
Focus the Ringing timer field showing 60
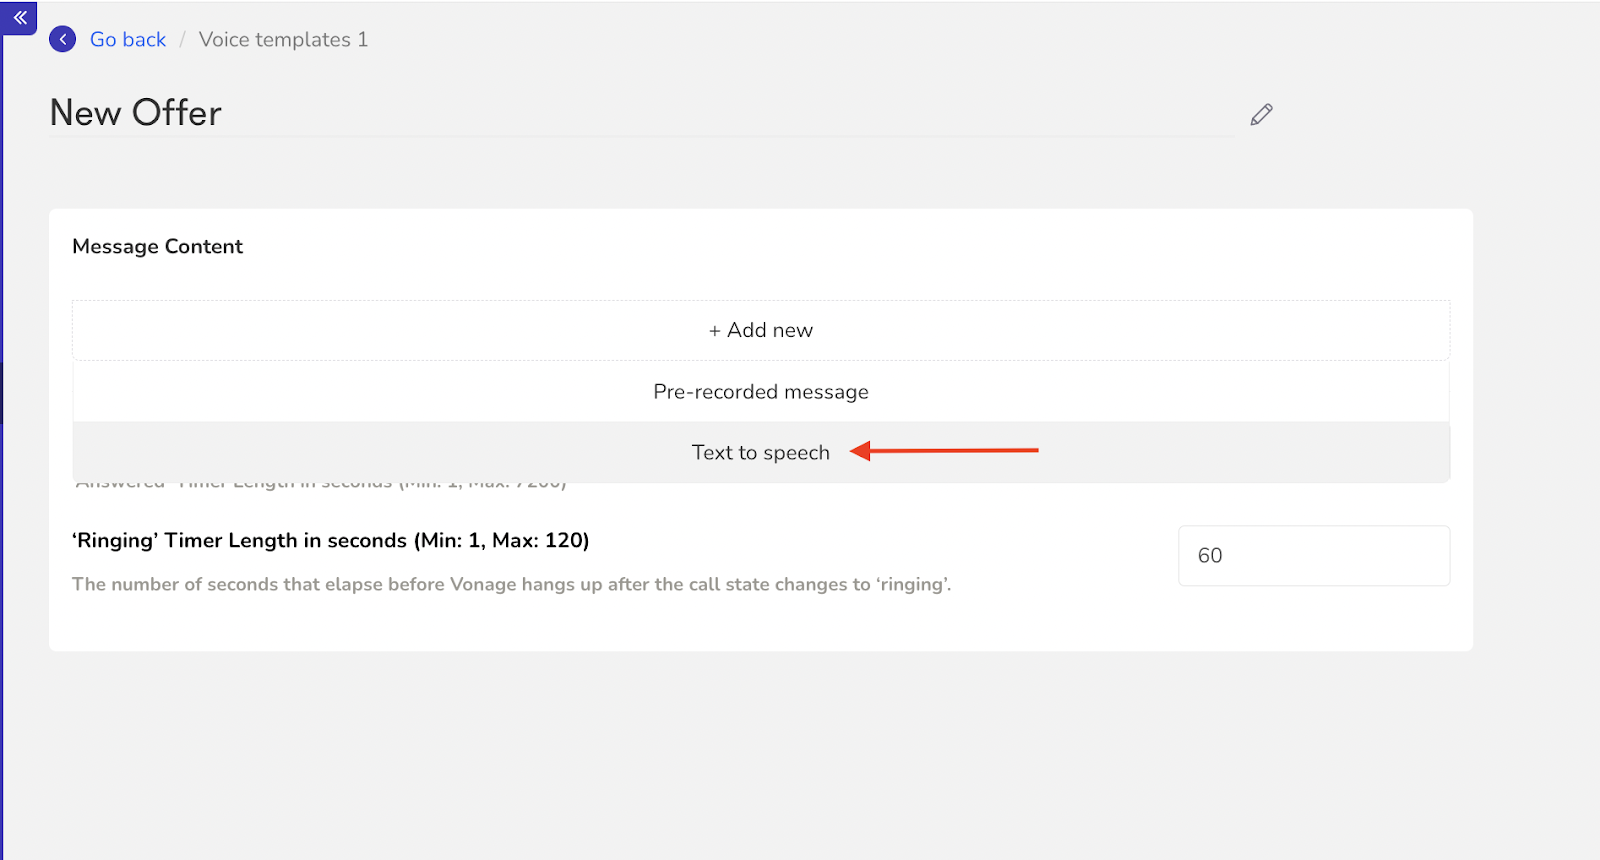1313,556
